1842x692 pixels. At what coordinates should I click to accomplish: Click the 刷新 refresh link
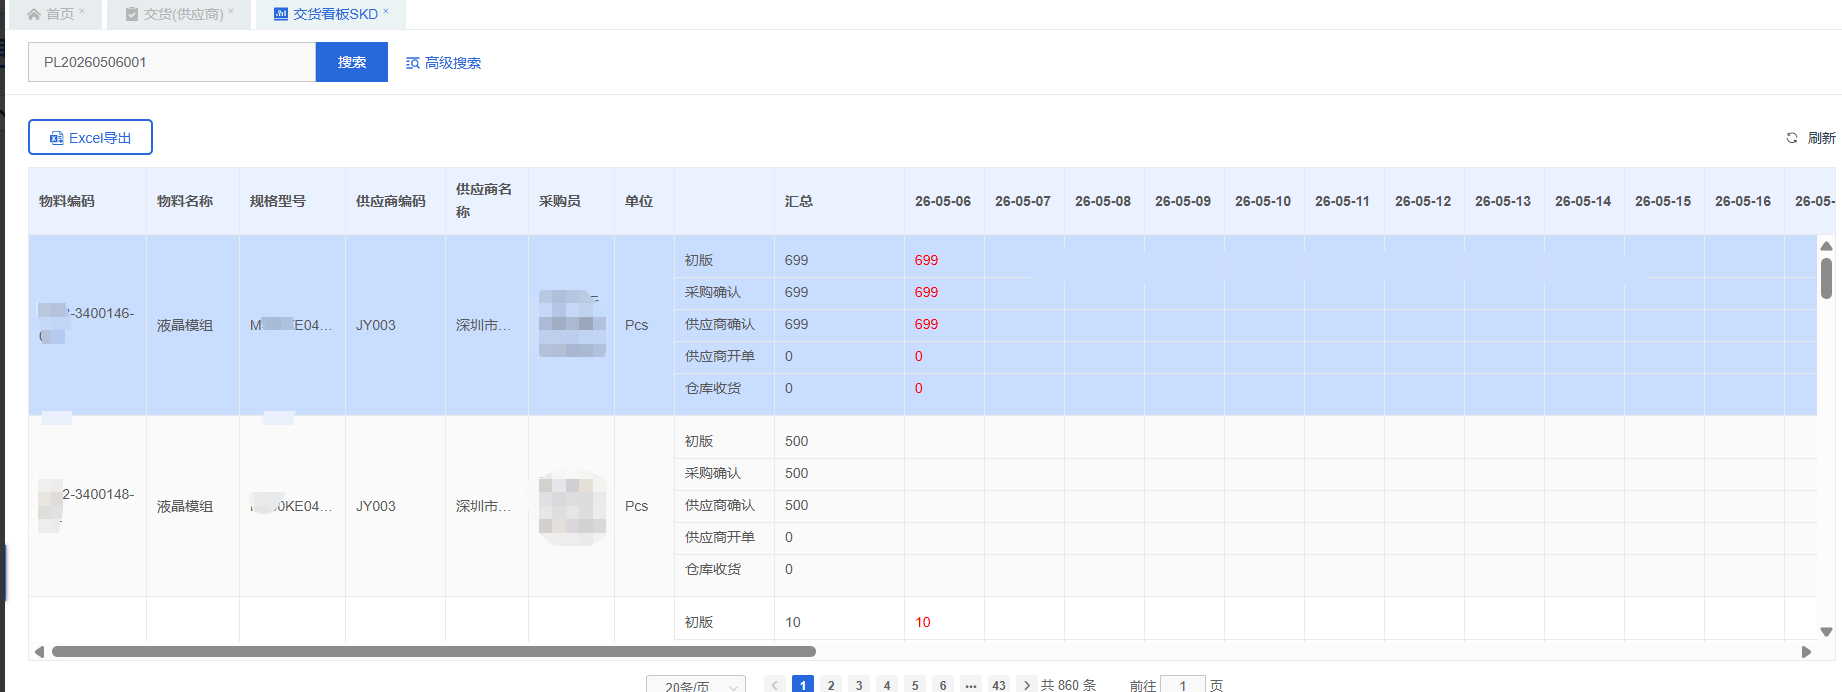[1811, 138]
